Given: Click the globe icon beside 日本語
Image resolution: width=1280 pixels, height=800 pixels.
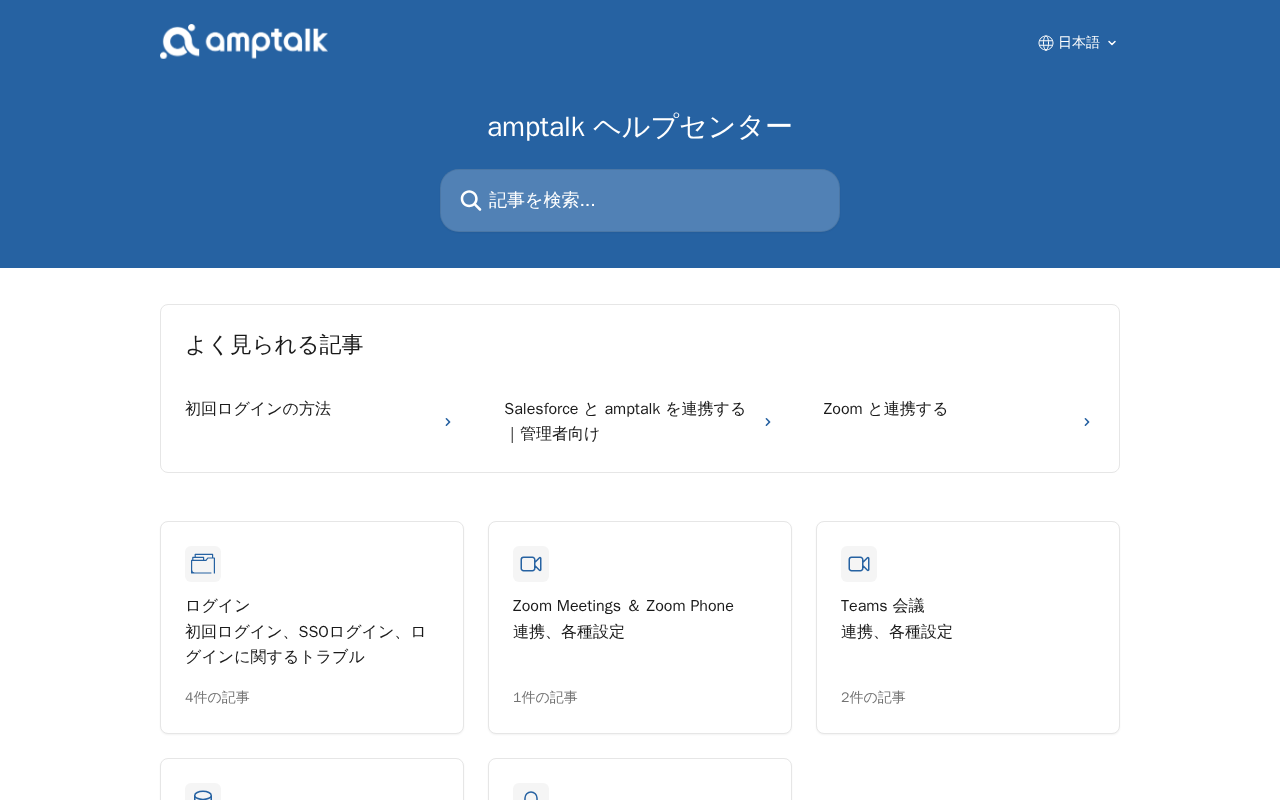Looking at the screenshot, I should tap(1046, 43).
